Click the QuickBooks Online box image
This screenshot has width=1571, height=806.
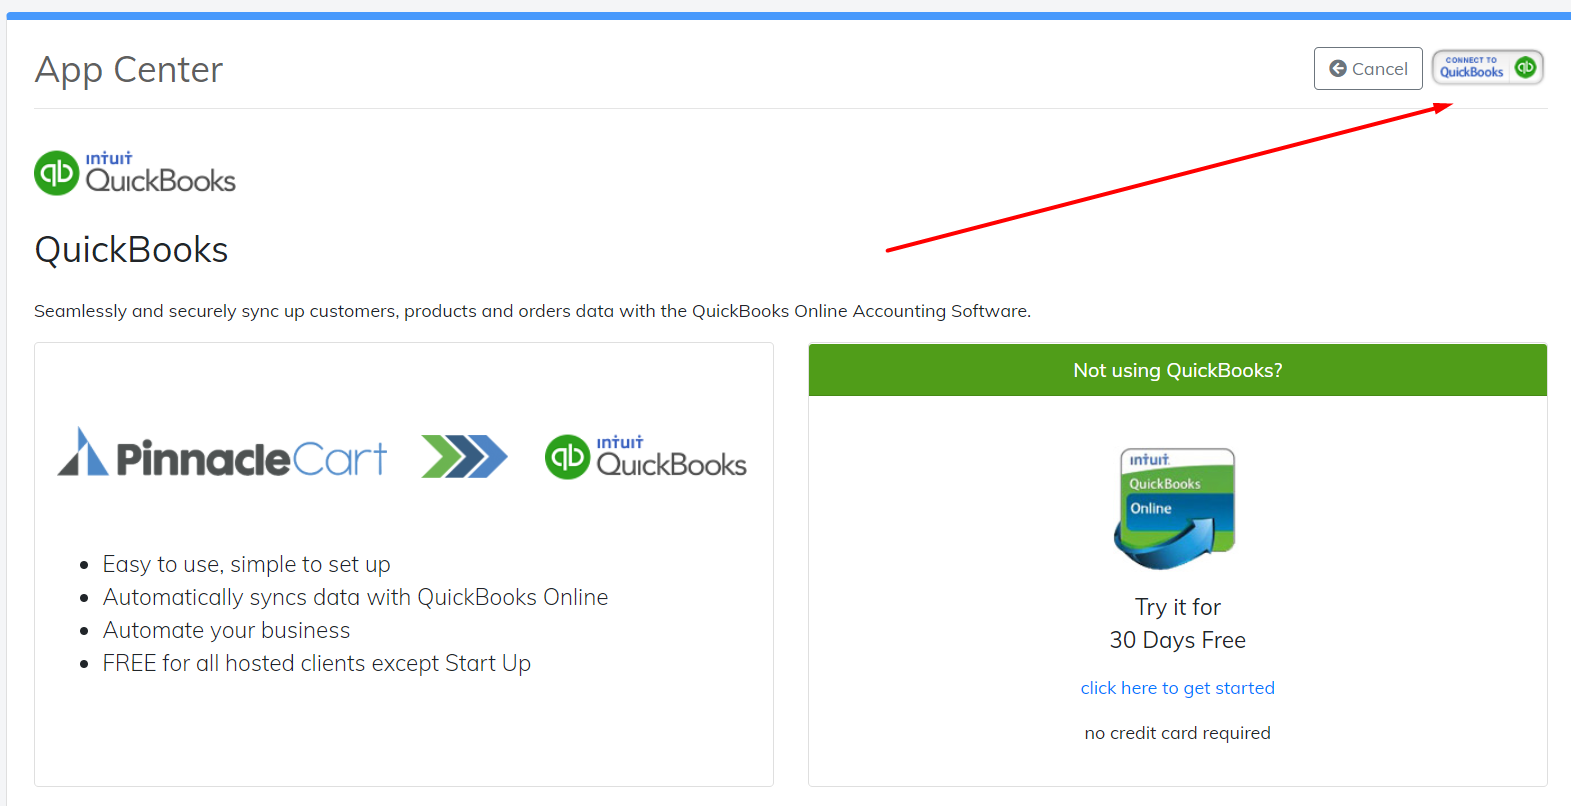[x=1176, y=509]
